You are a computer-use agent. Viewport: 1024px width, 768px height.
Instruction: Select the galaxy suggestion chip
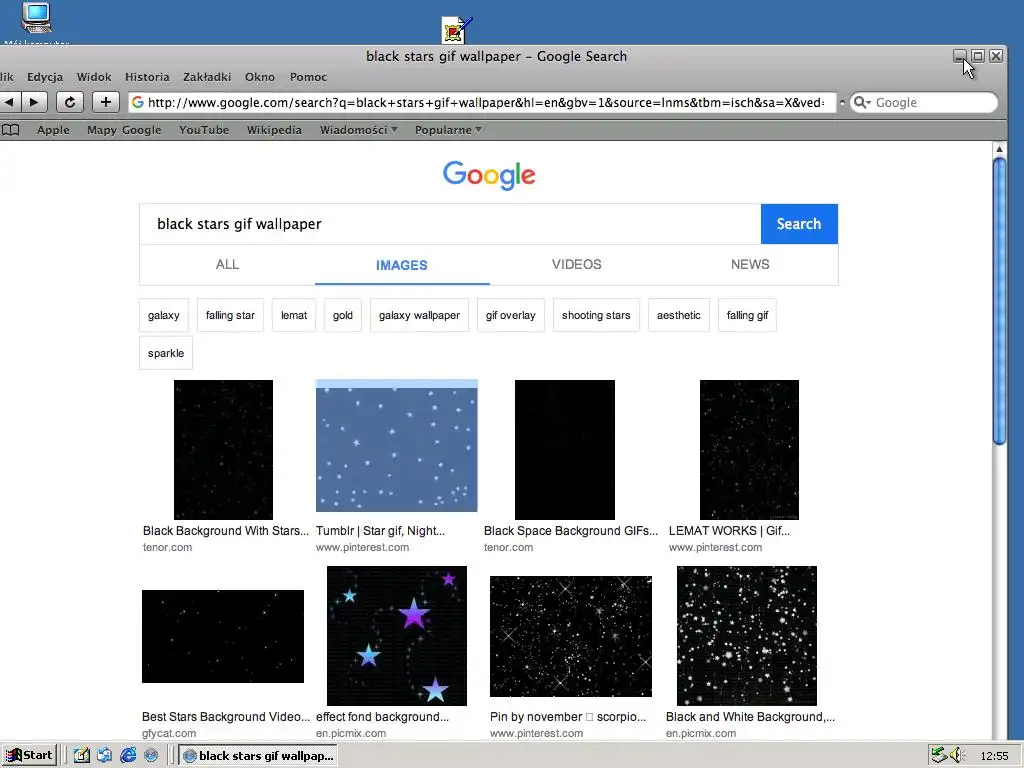(x=163, y=315)
